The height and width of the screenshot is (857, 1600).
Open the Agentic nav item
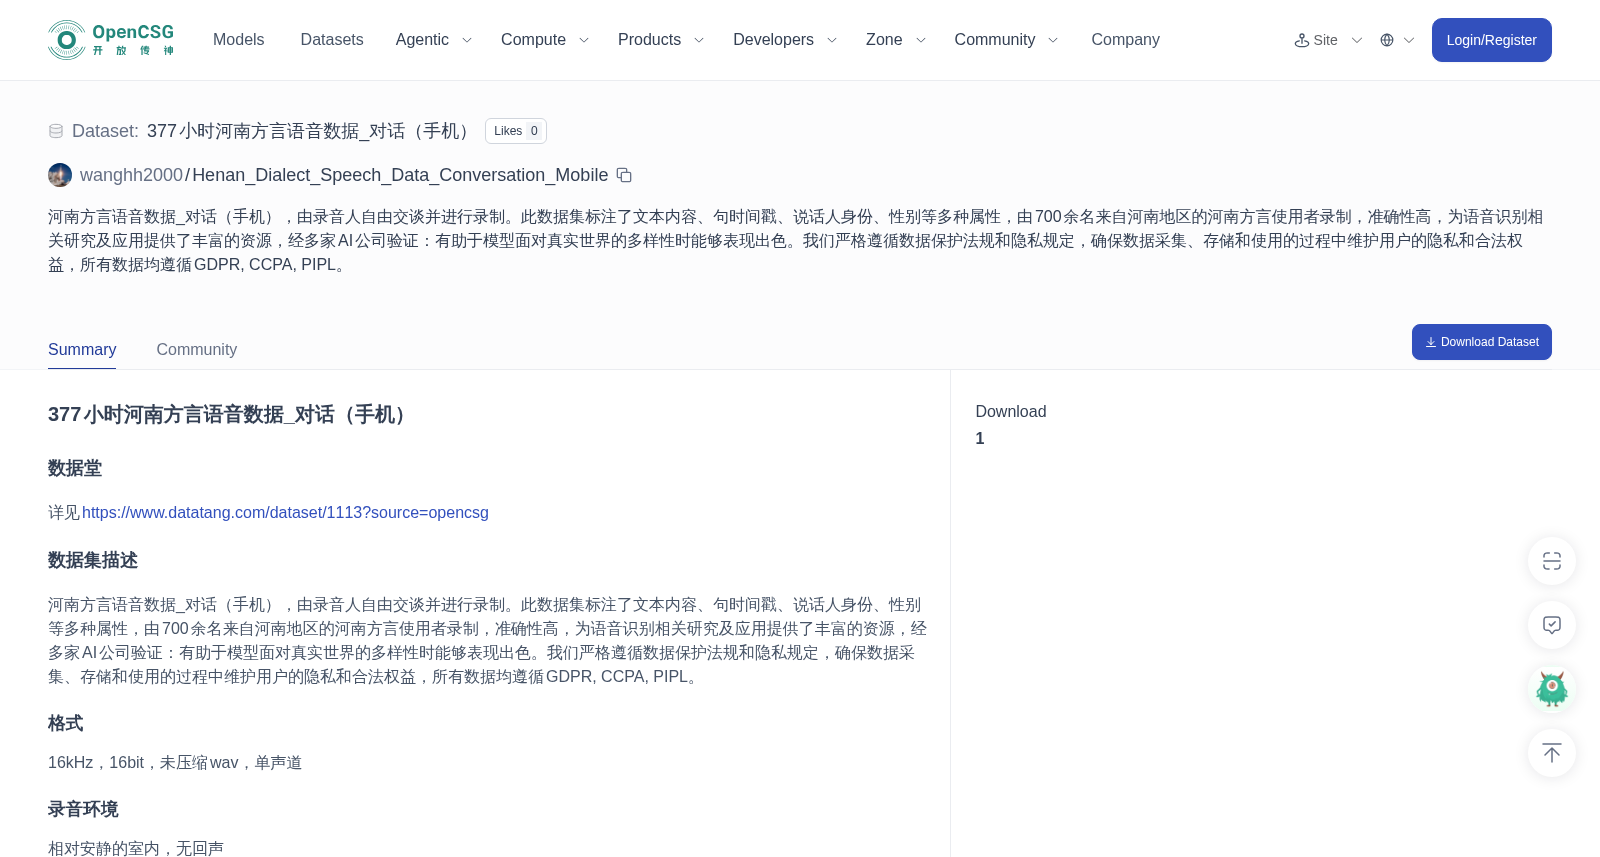[x=422, y=40]
